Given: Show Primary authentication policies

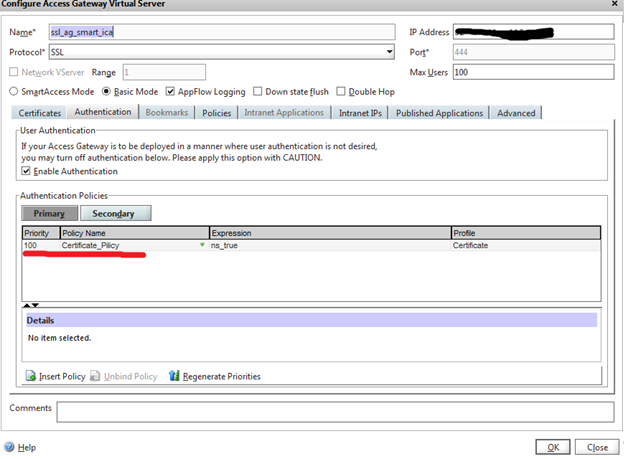Looking at the screenshot, I should 49,213.
